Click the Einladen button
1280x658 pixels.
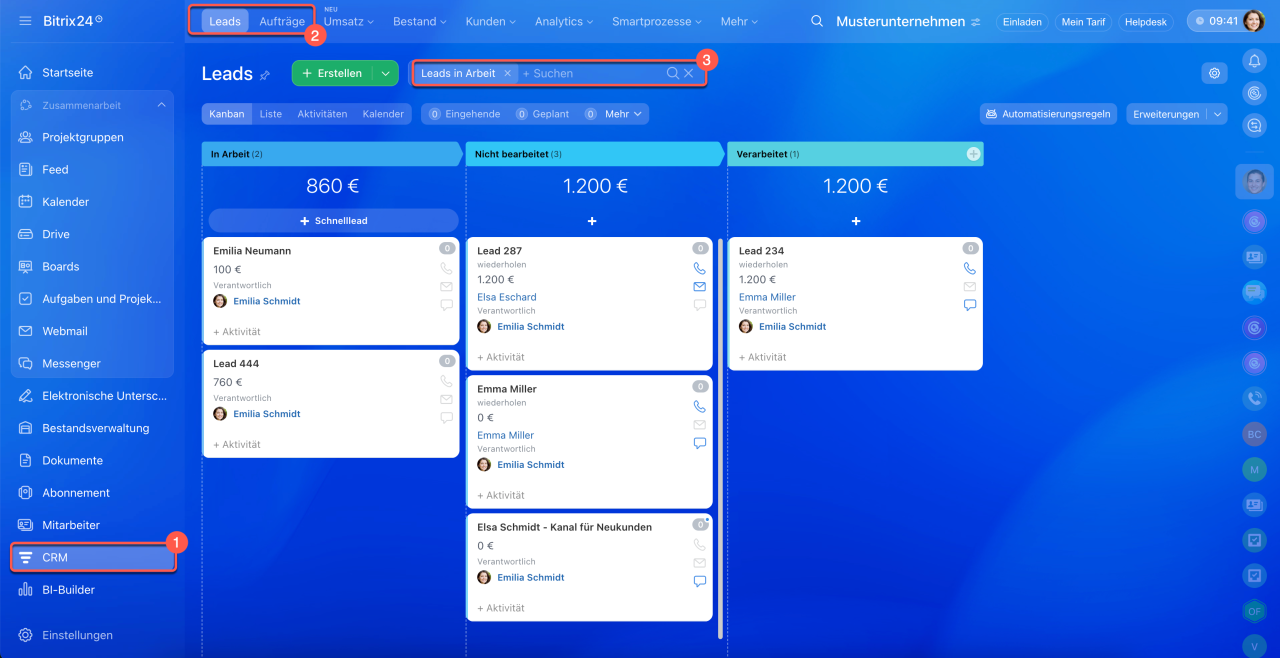(x=1022, y=21)
